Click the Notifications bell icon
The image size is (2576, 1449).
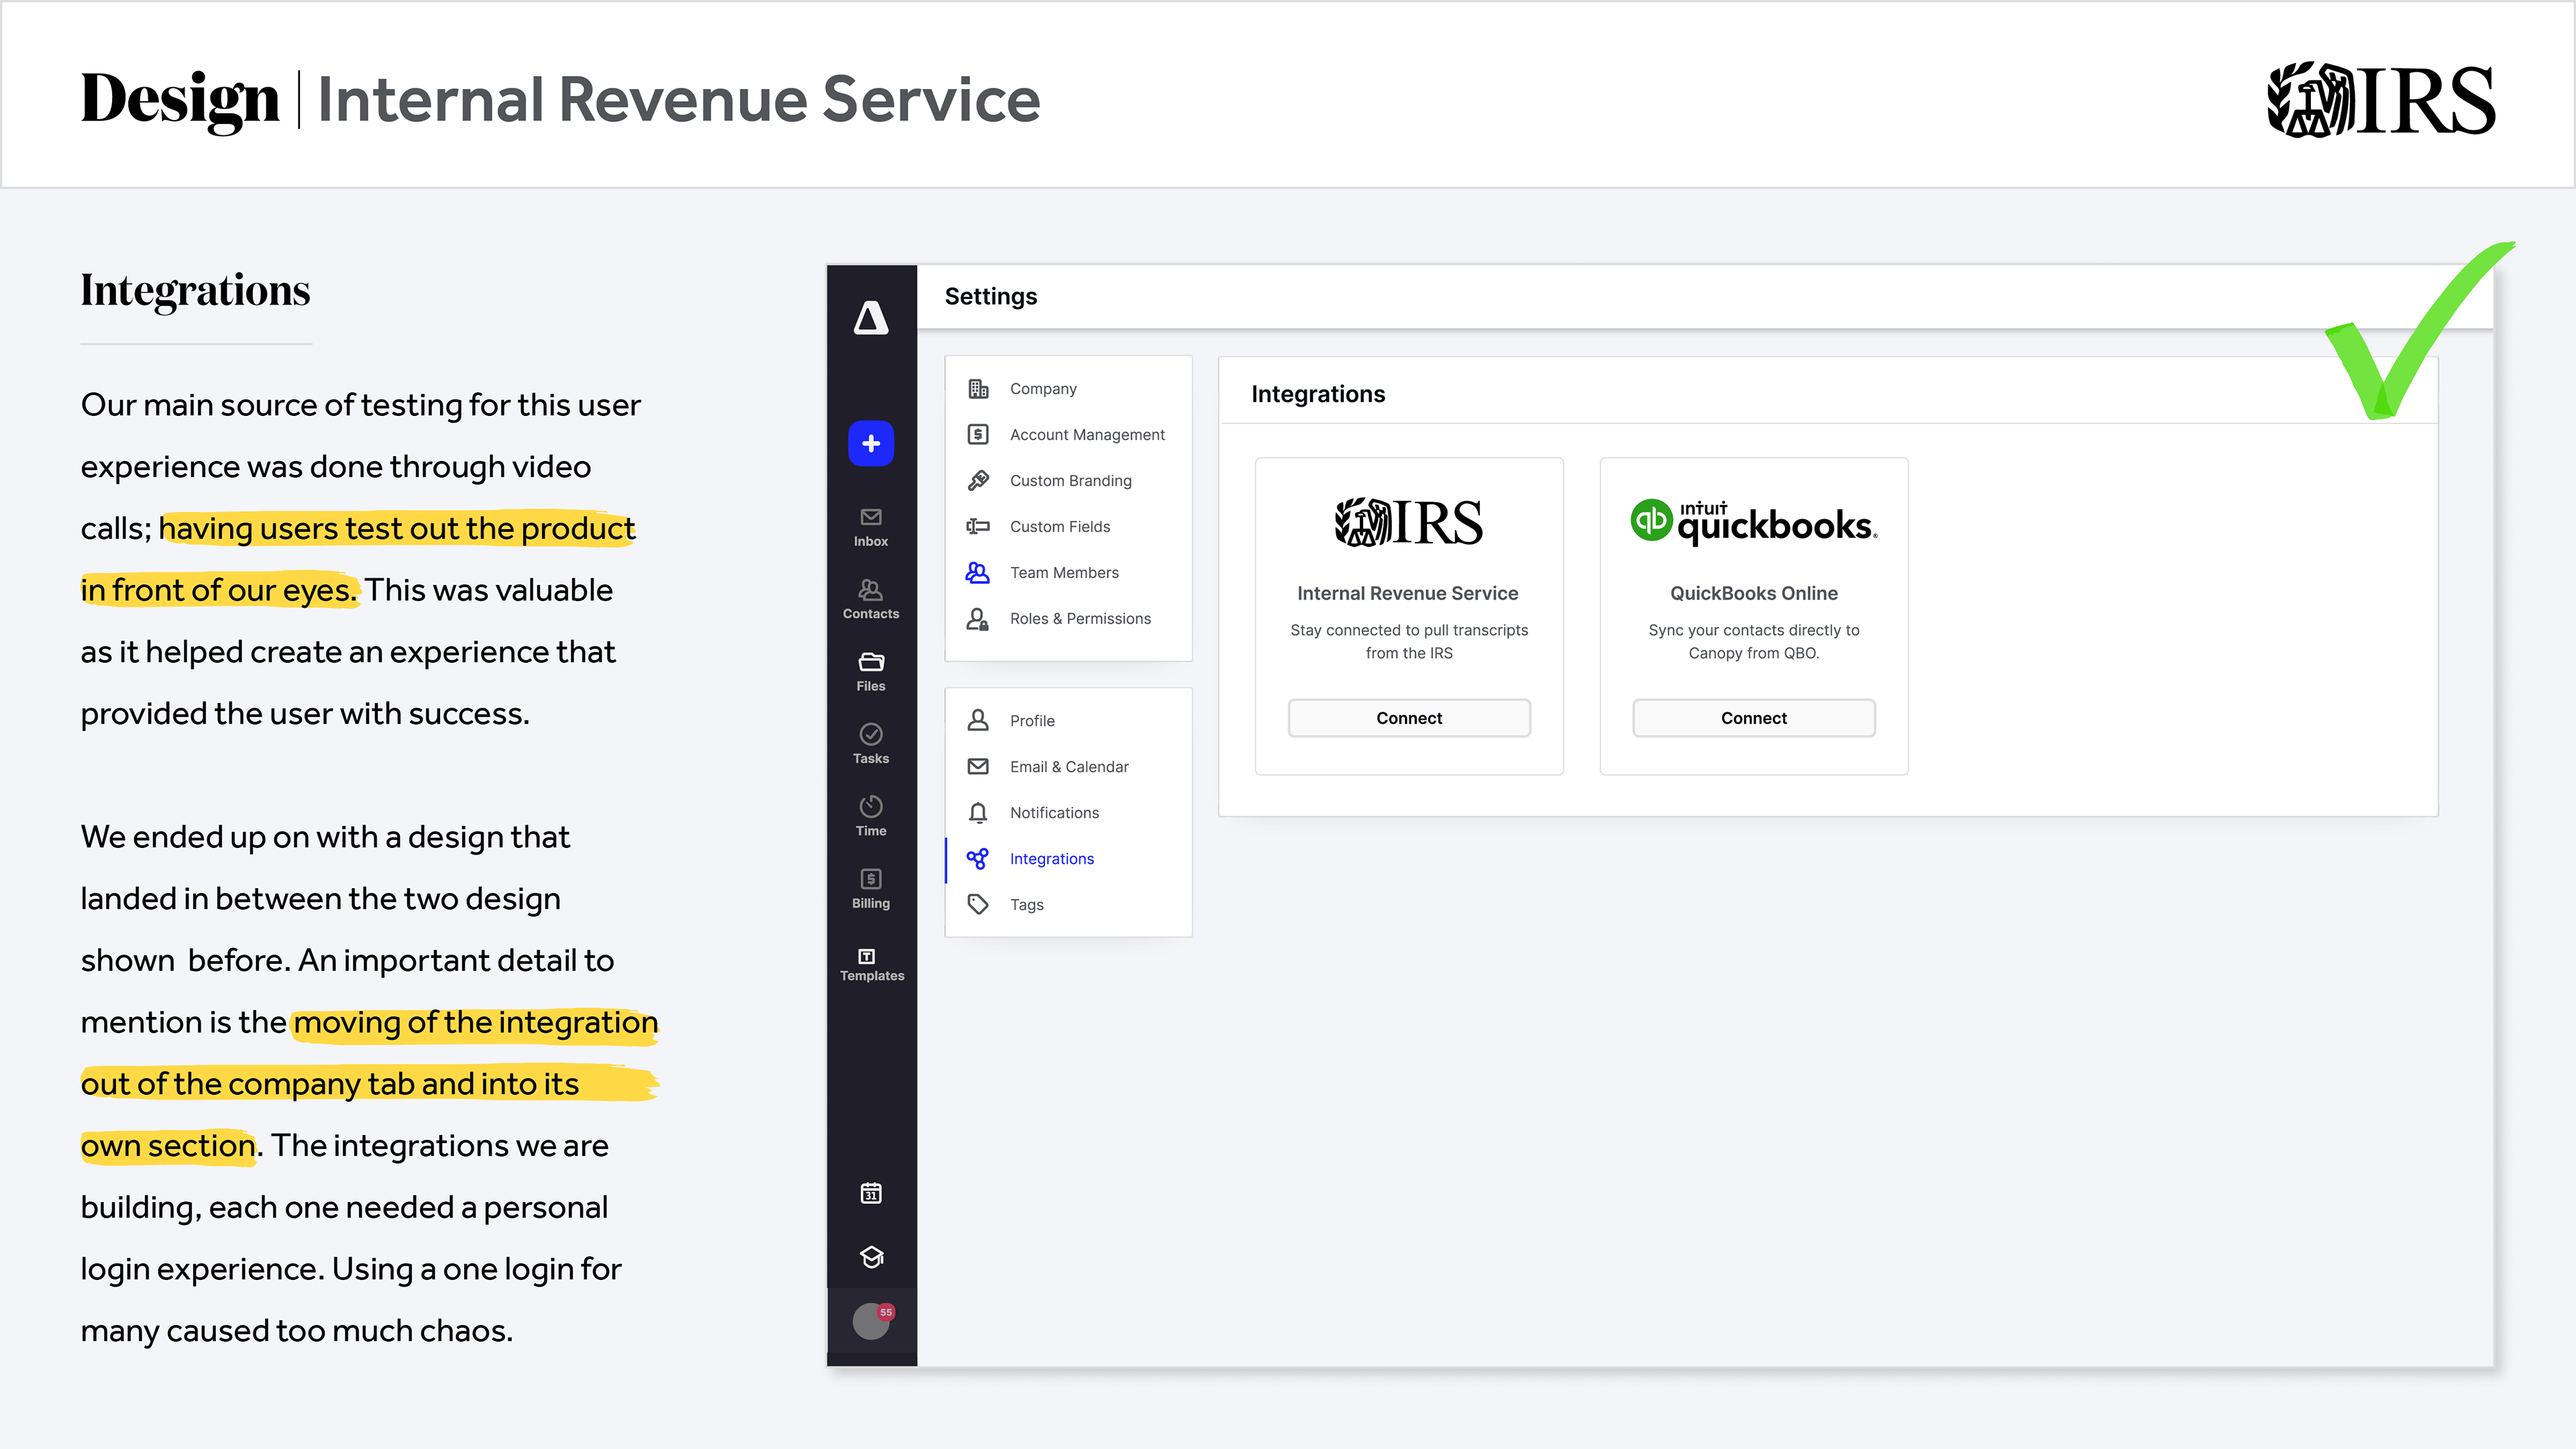978,812
